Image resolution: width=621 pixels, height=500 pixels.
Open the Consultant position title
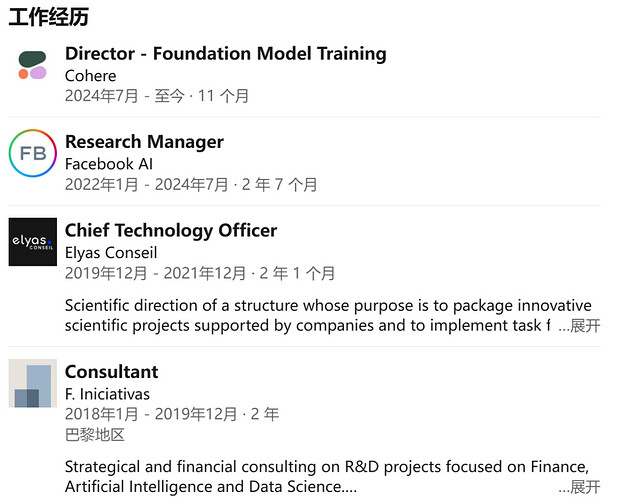pos(112,372)
